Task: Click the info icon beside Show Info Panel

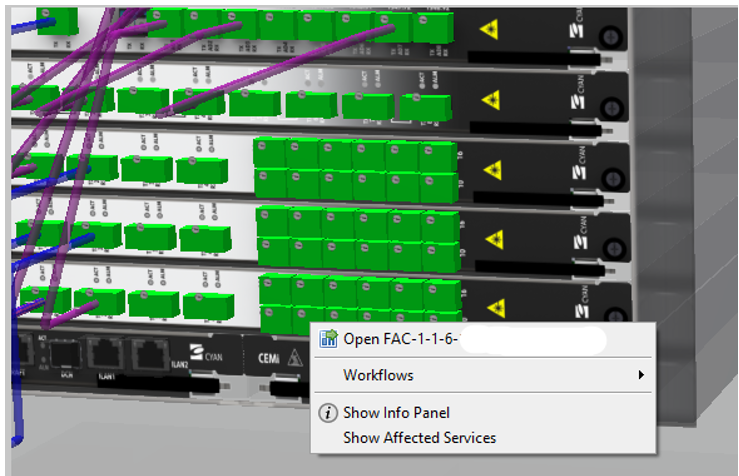Action: point(328,413)
